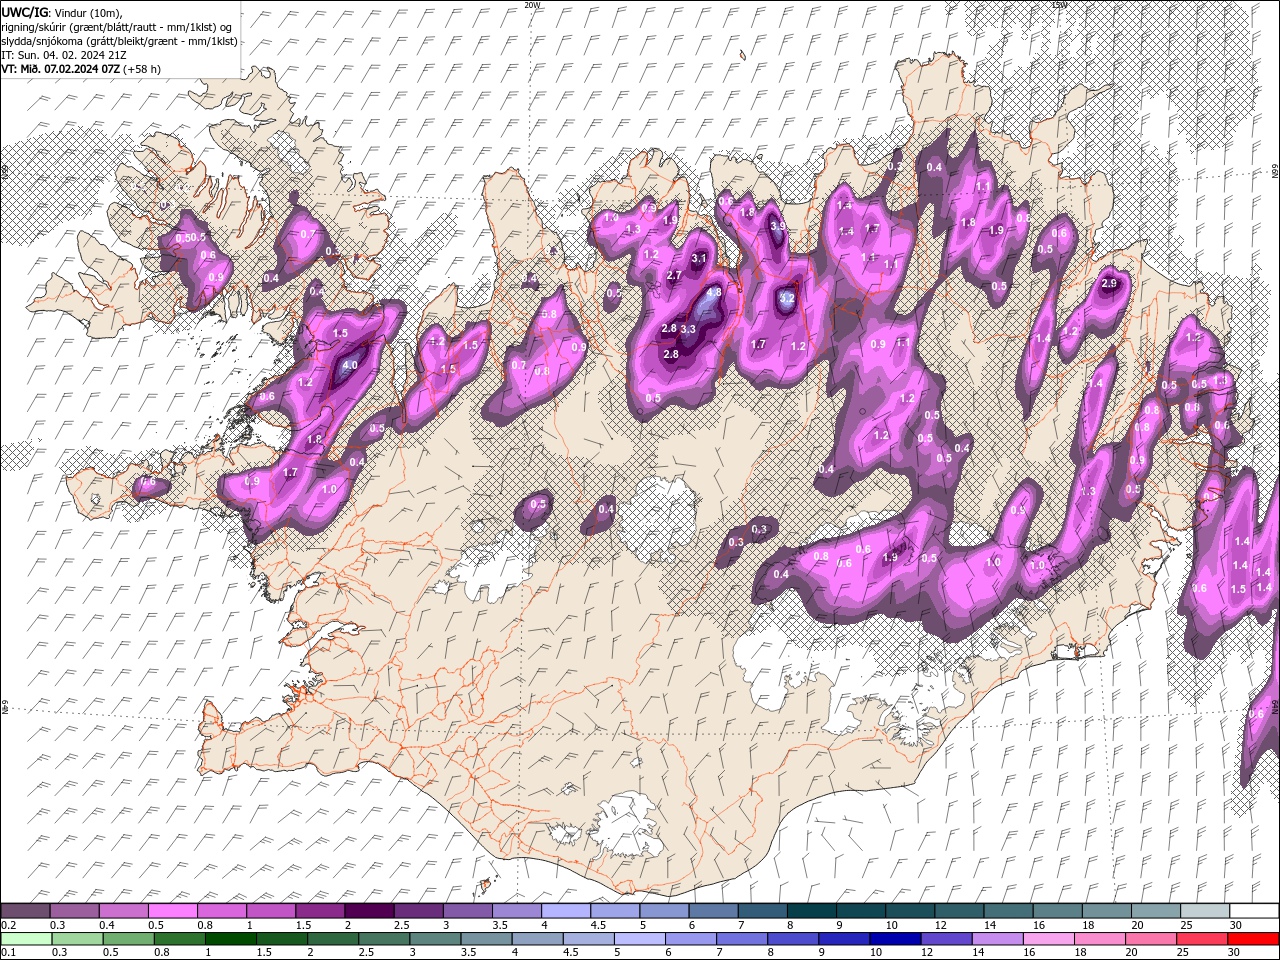The width and height of the screenshot is (1280, 960).
Task: Select the pale gray swatch labeled 25 in top legend row
Action: [x=1205, y=911]
